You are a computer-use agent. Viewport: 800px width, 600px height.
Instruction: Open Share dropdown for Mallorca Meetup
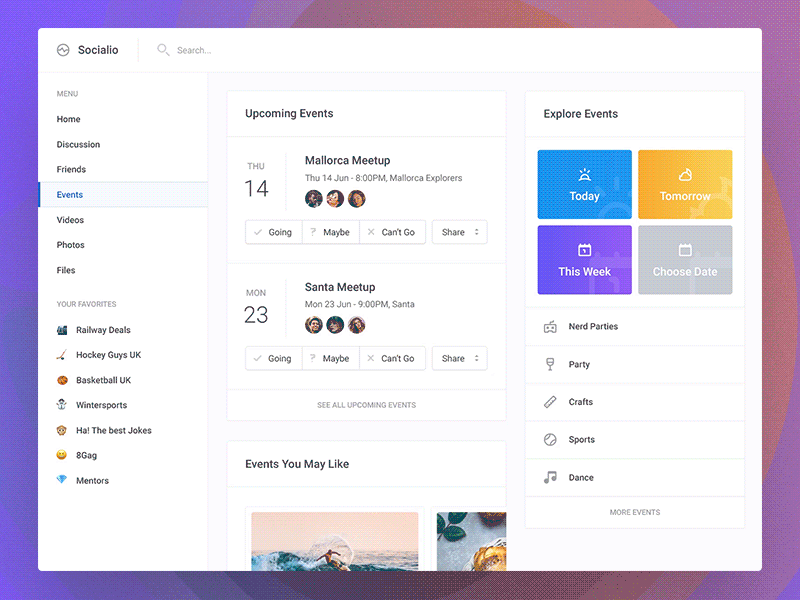coord(460,232)
